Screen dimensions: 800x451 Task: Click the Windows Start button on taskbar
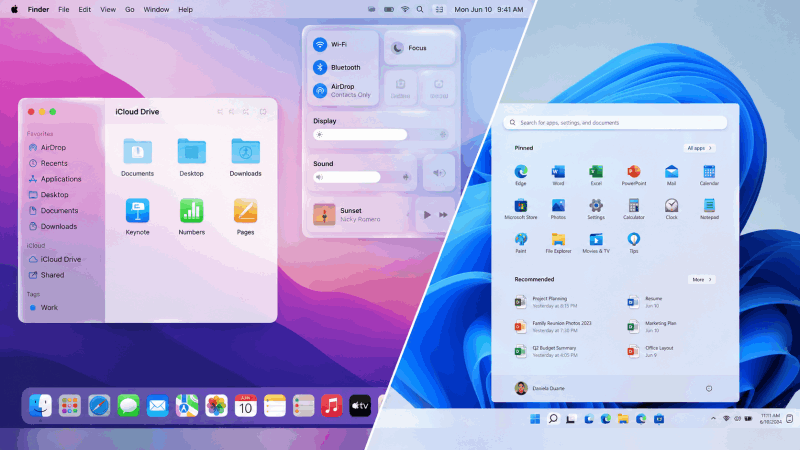coord(535,419)
